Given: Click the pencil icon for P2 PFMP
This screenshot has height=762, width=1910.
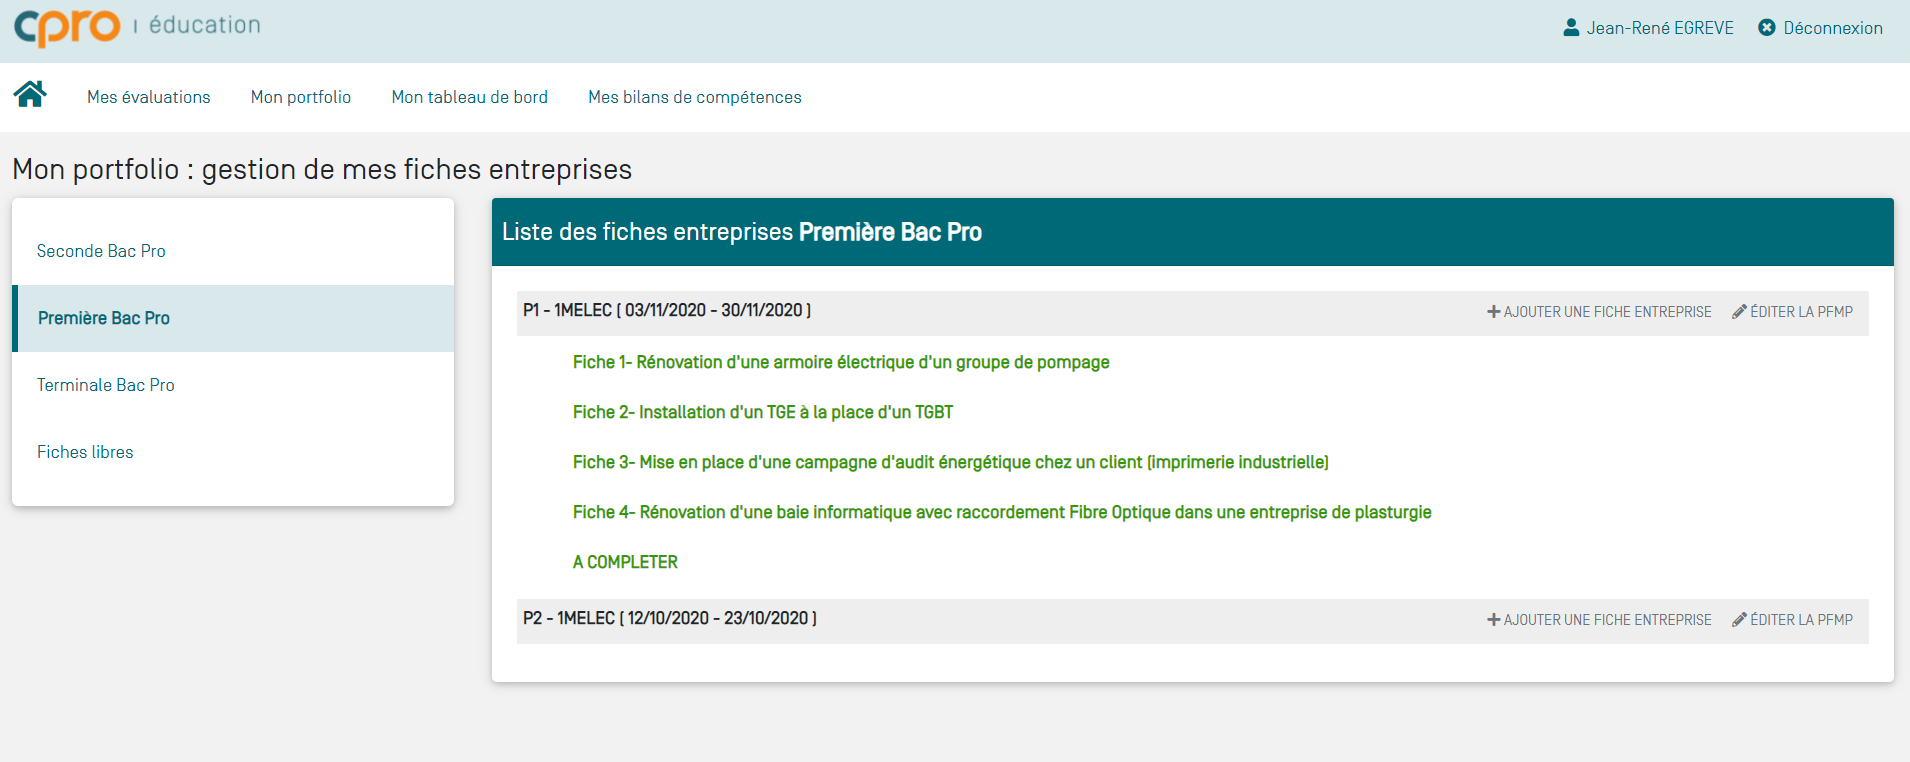Looking at the screenshot, I should tap(1740, 620).
